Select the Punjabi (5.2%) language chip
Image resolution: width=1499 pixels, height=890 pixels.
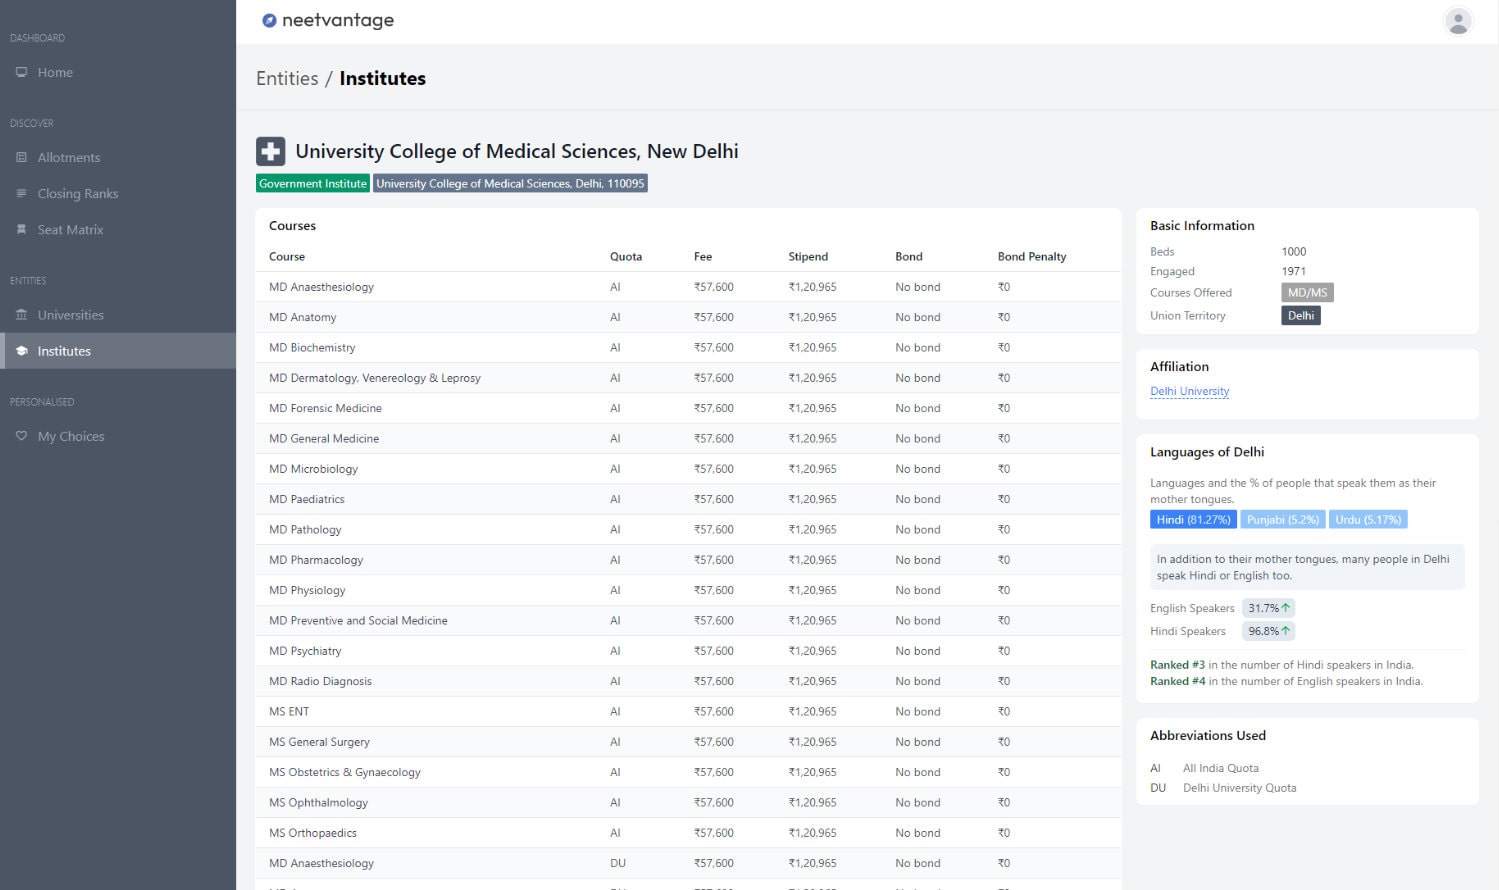point(1282,519)
